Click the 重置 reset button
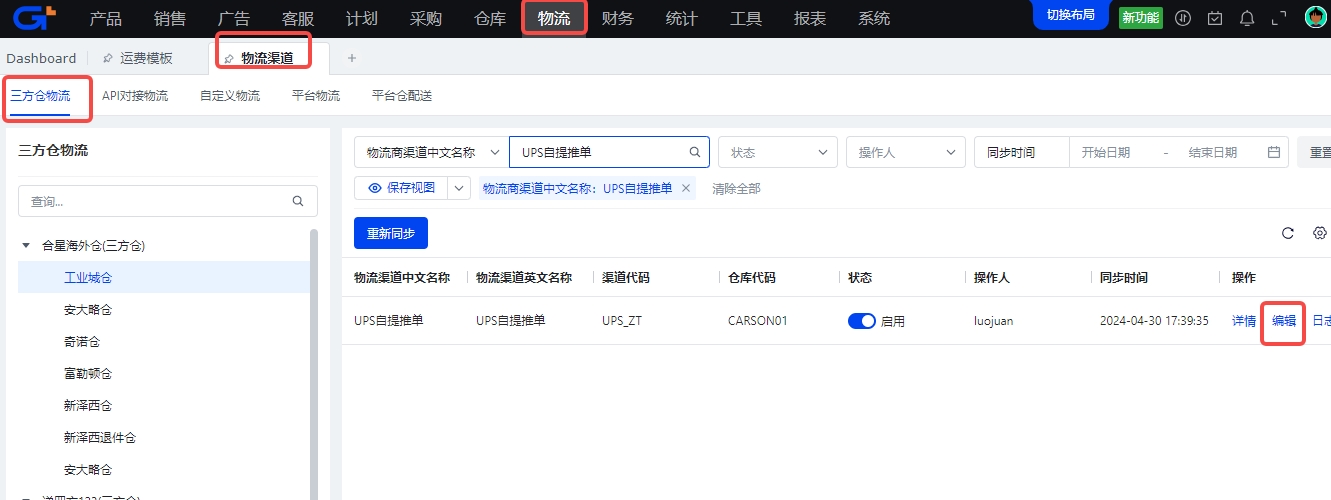This screenshot has width=1331, height=500. click(x=1314, y=152)
